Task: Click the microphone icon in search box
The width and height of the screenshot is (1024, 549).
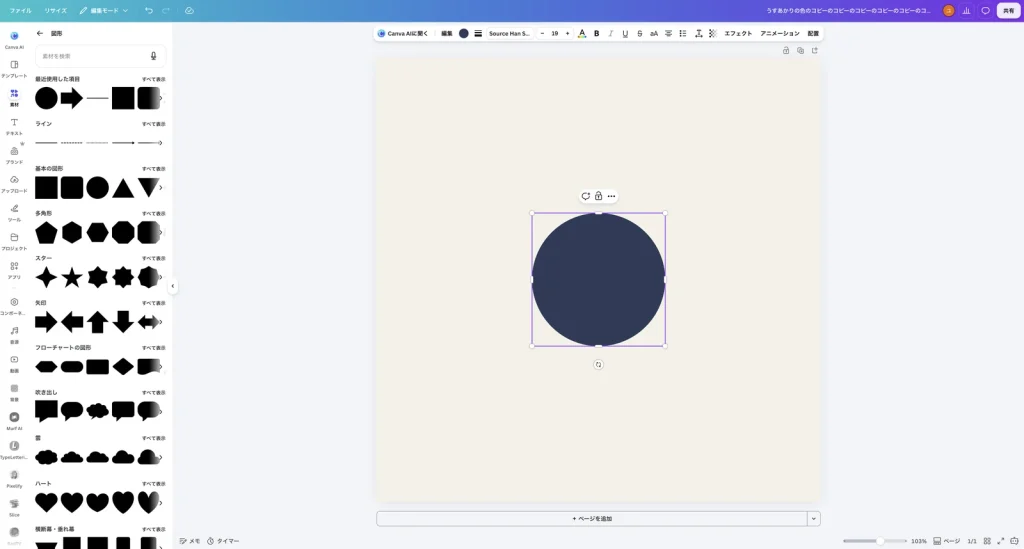Action: click(153, 56)
